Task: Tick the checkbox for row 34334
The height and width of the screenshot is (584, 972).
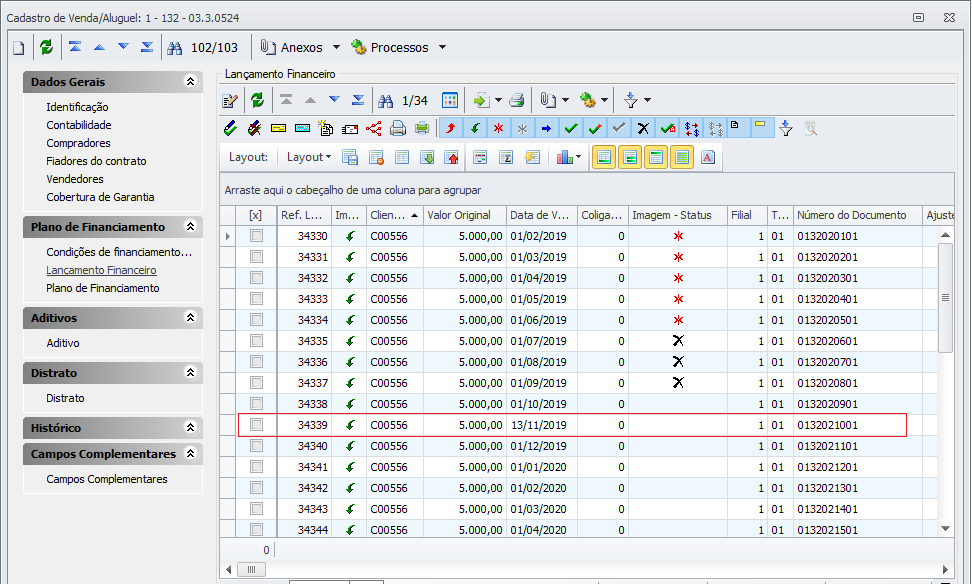Action: [x=256, y=320]
